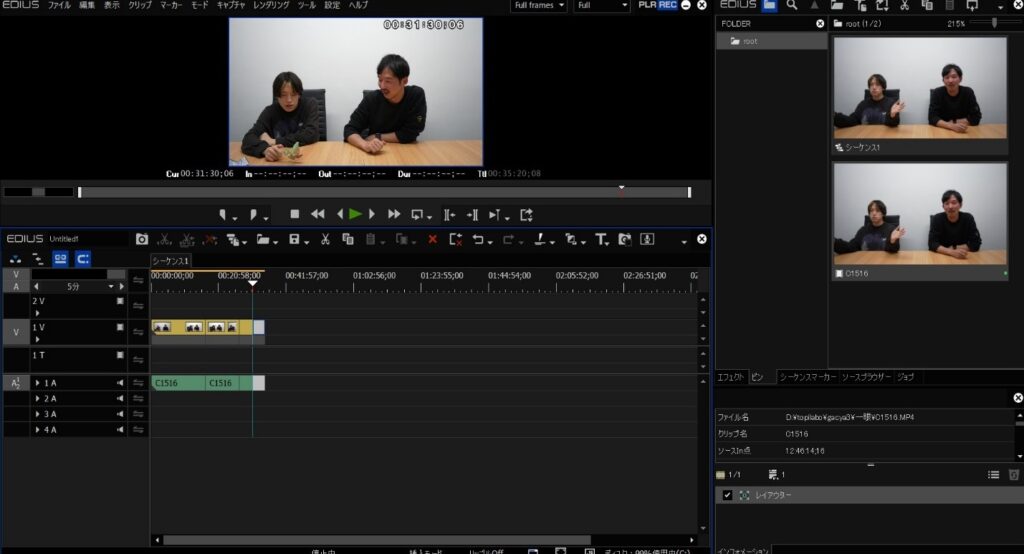Toggle the 2 V video track lock box
The width and height of the screenshot is (1024, 554).
(x=120, y=300)
